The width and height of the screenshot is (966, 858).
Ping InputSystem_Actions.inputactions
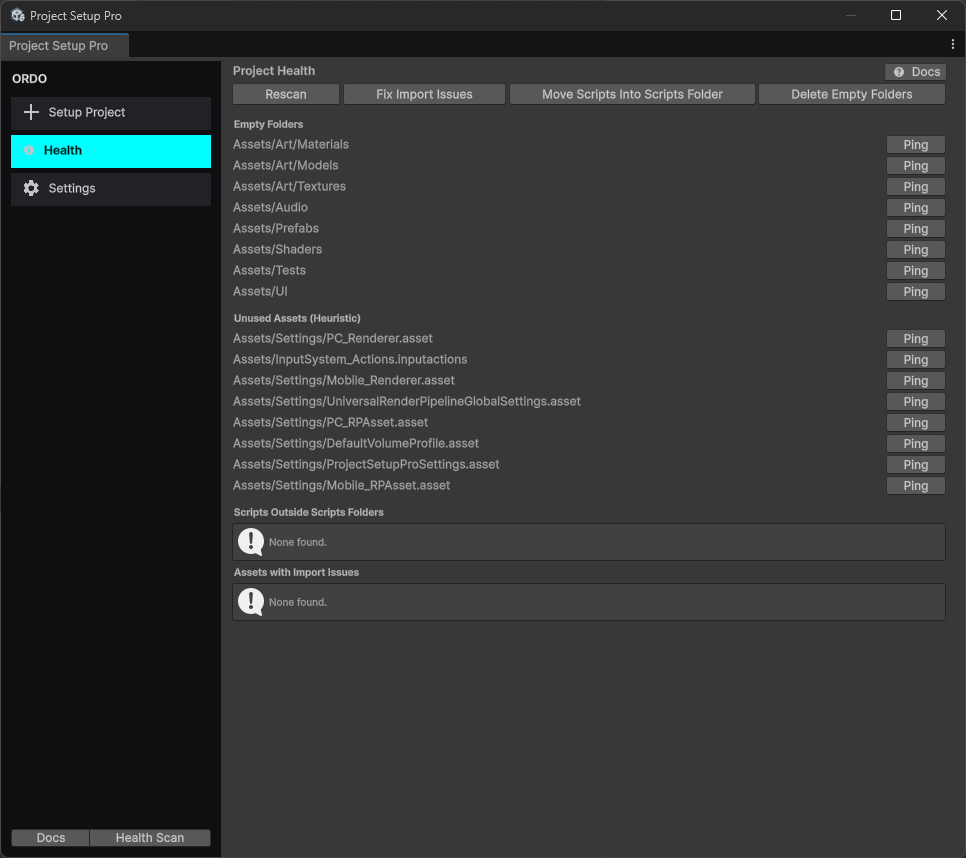pos(915,360)
